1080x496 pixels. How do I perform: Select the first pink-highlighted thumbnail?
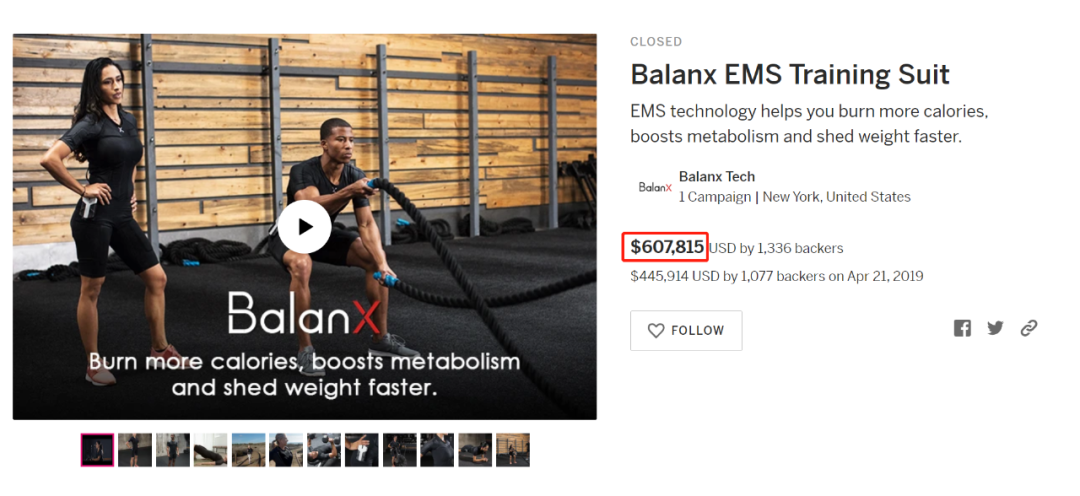click(97, 450)
